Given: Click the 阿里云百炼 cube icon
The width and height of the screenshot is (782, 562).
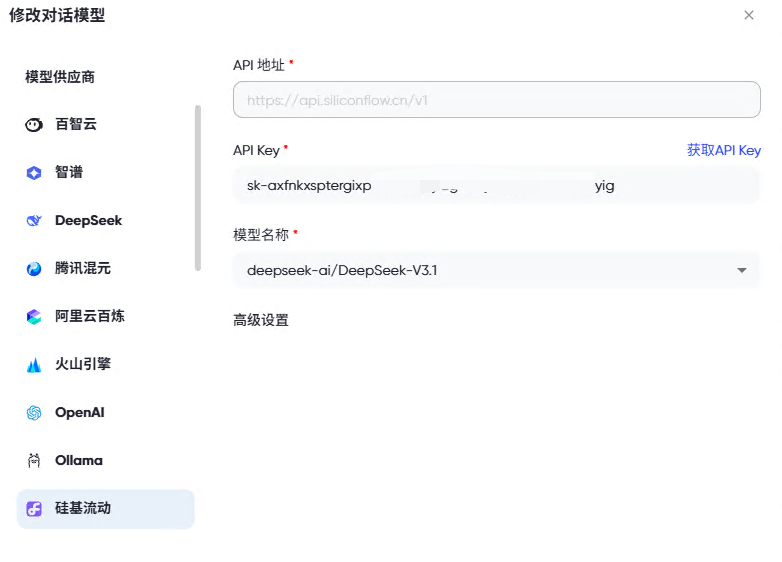Looking at the screenshot, I should click(34, 317).
